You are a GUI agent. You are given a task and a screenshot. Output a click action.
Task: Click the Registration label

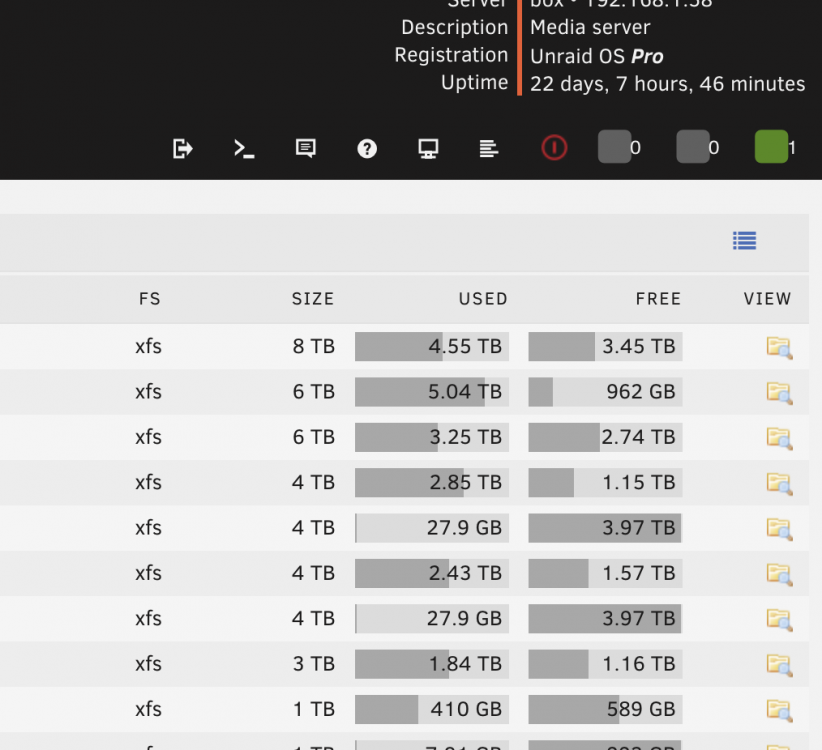pyautogui.click(x=451, y=55)
